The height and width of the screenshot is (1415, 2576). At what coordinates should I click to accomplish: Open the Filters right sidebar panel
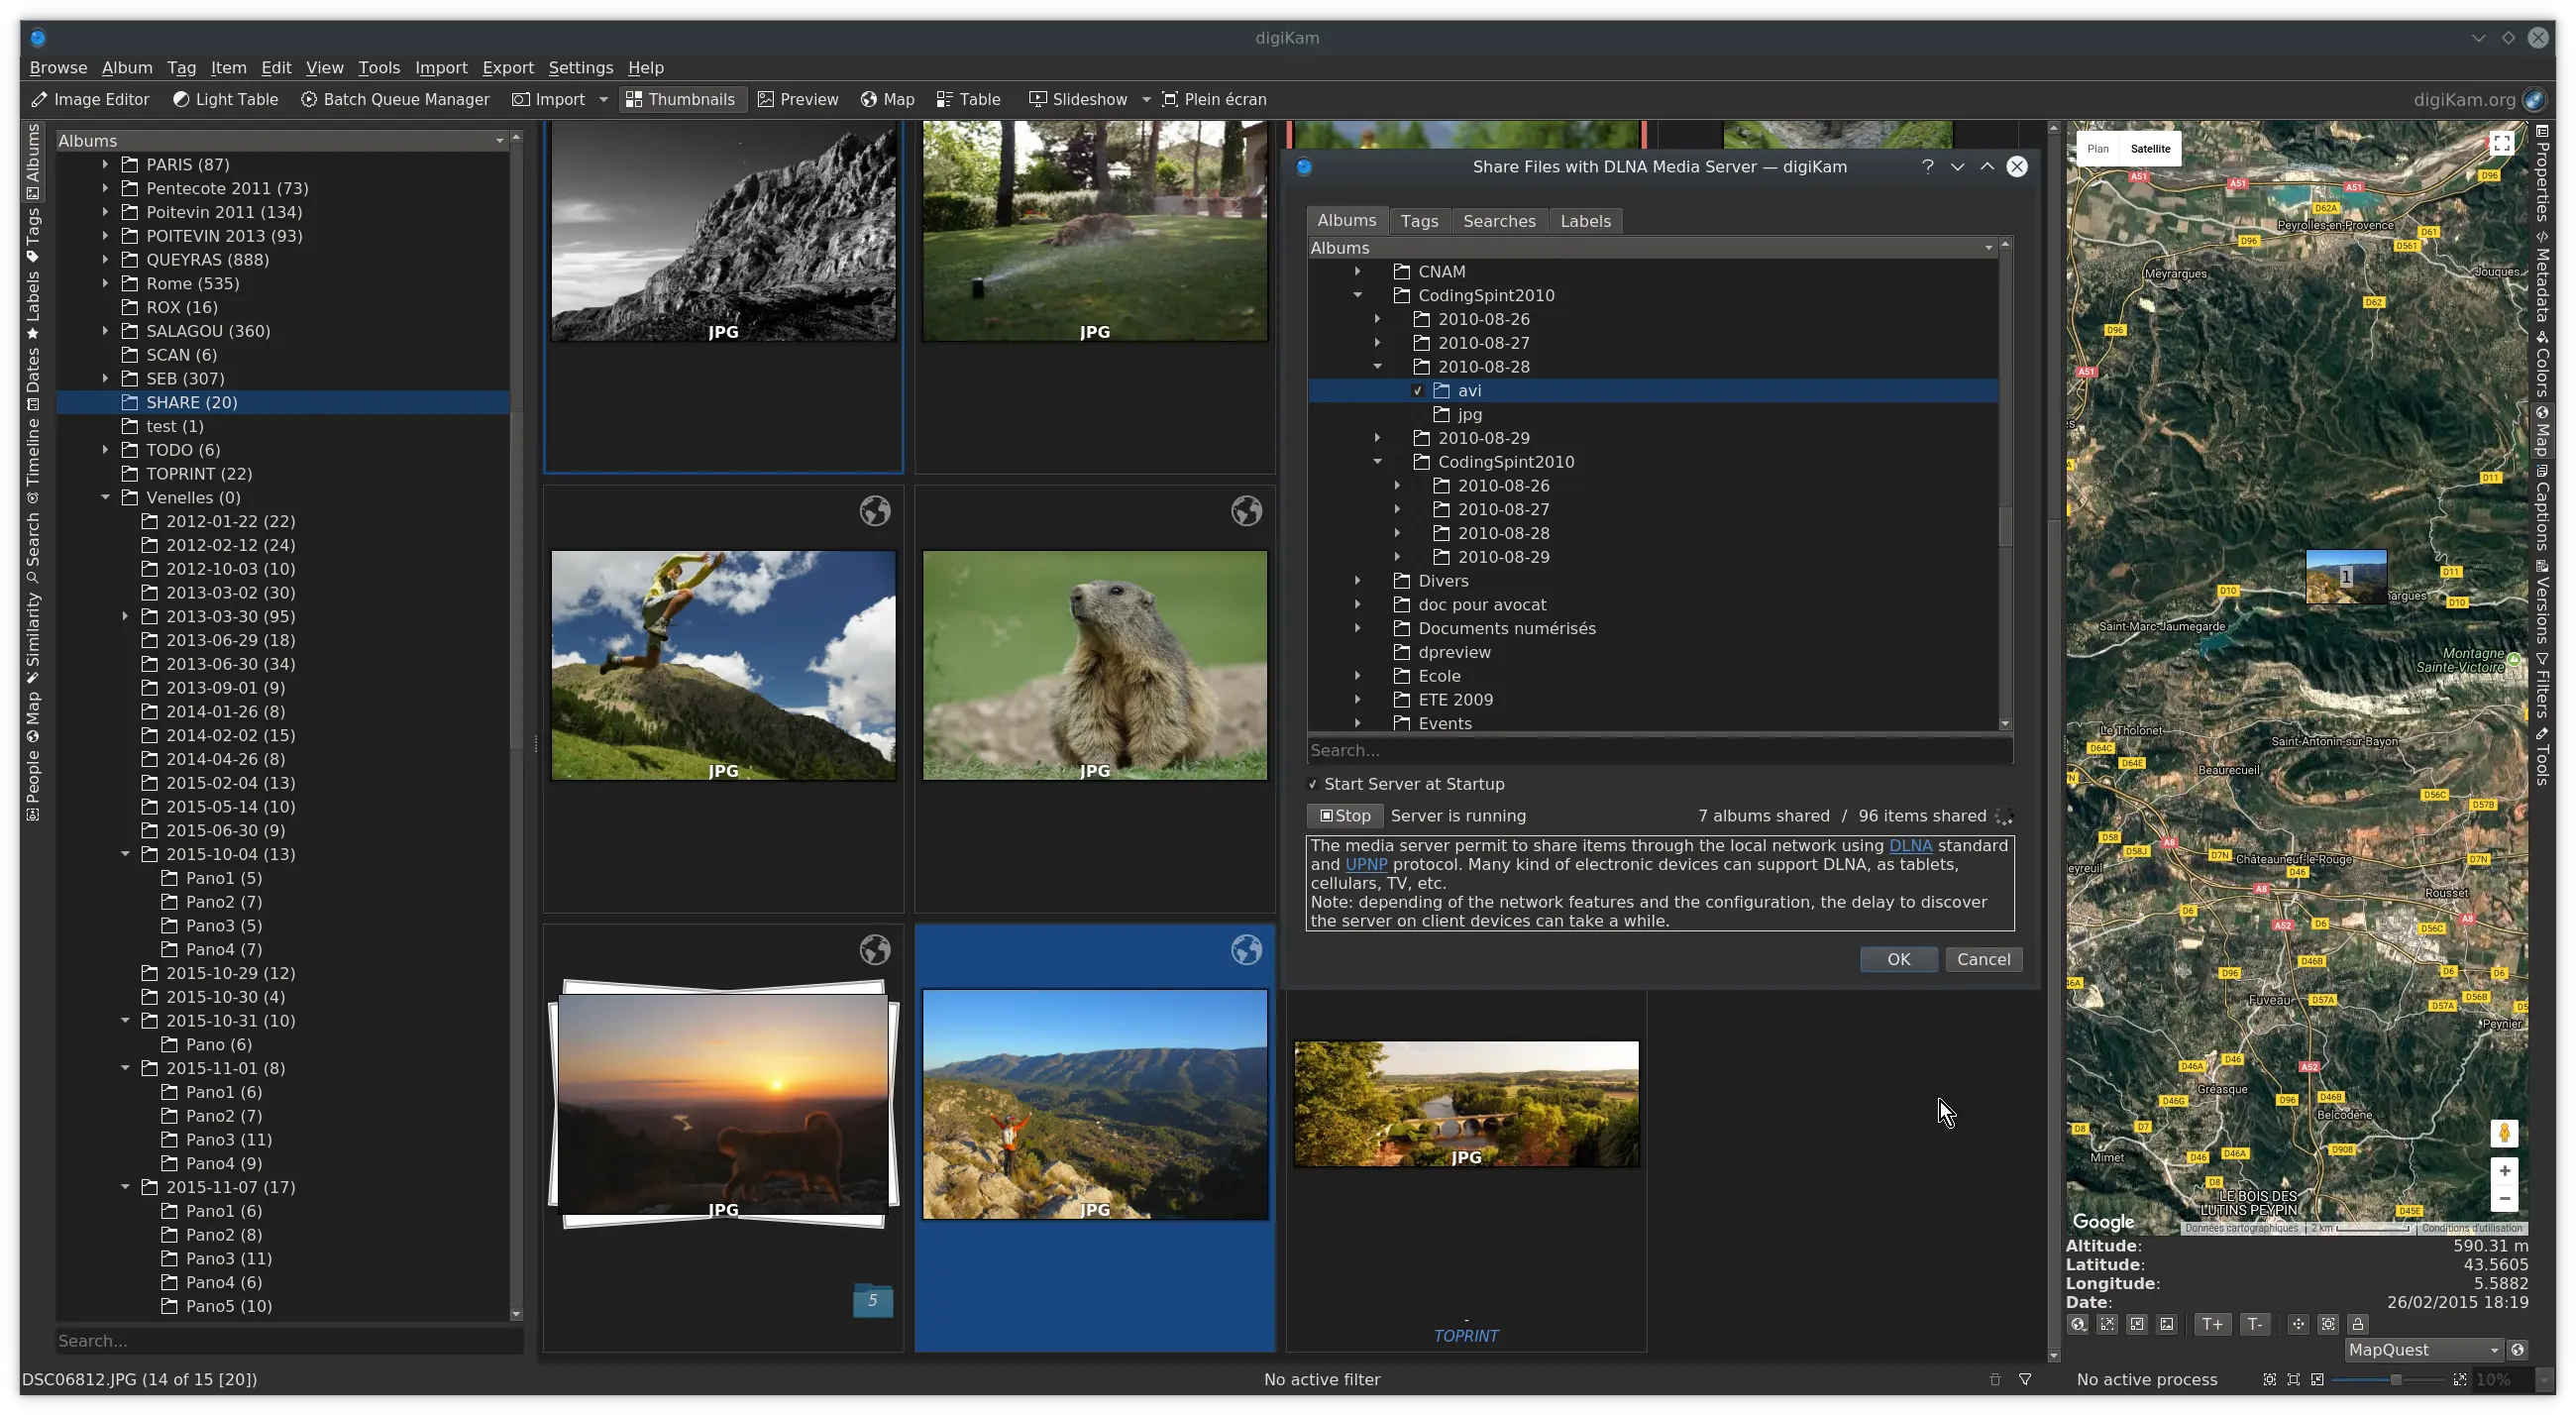pyautogui.click(x=2541, y=684)
